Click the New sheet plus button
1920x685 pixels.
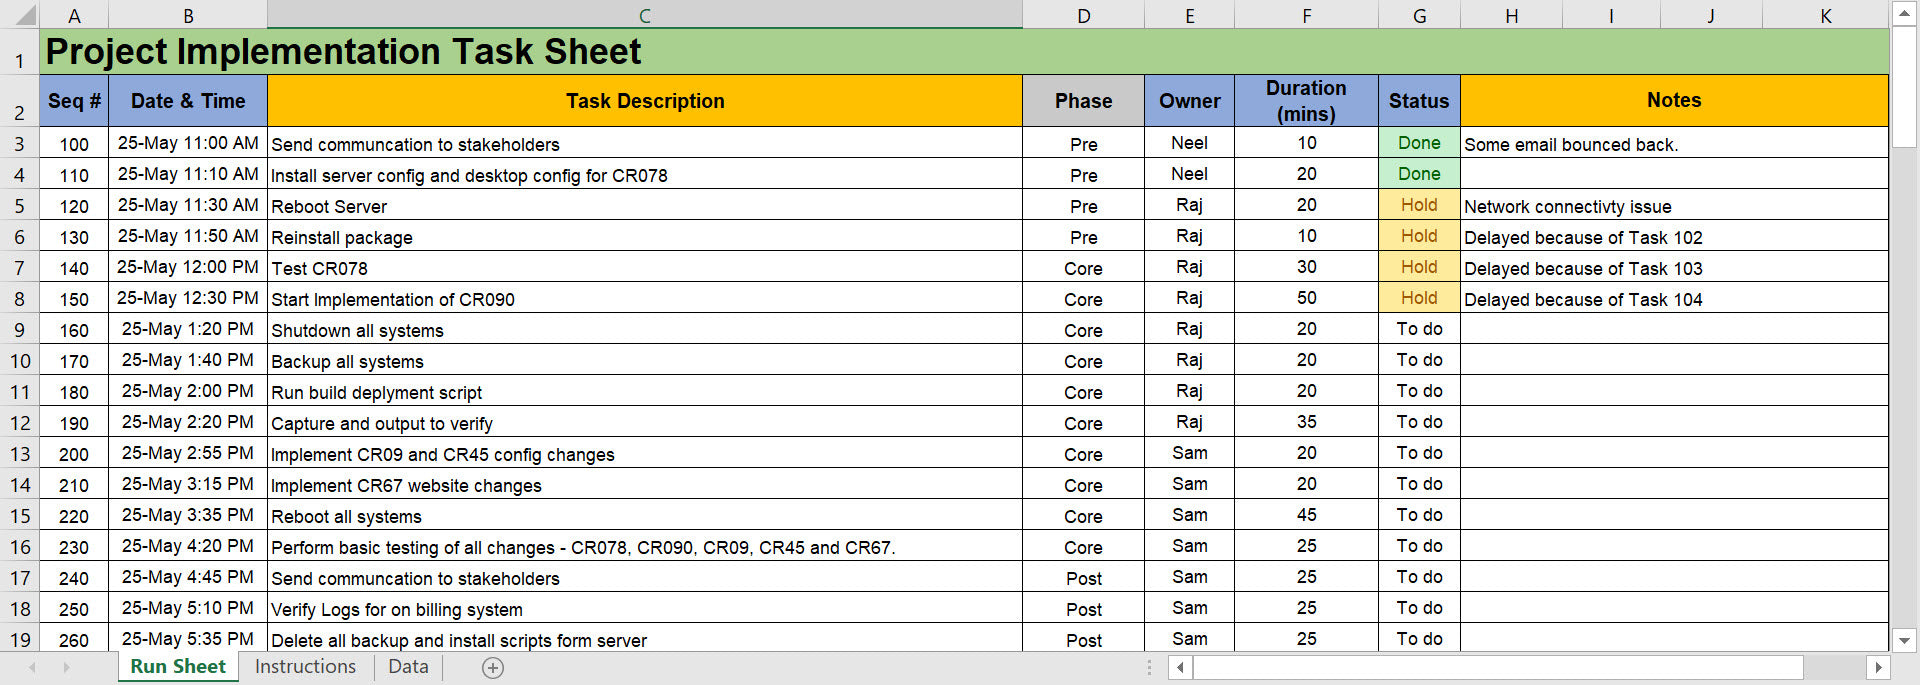tap(493, 668)
